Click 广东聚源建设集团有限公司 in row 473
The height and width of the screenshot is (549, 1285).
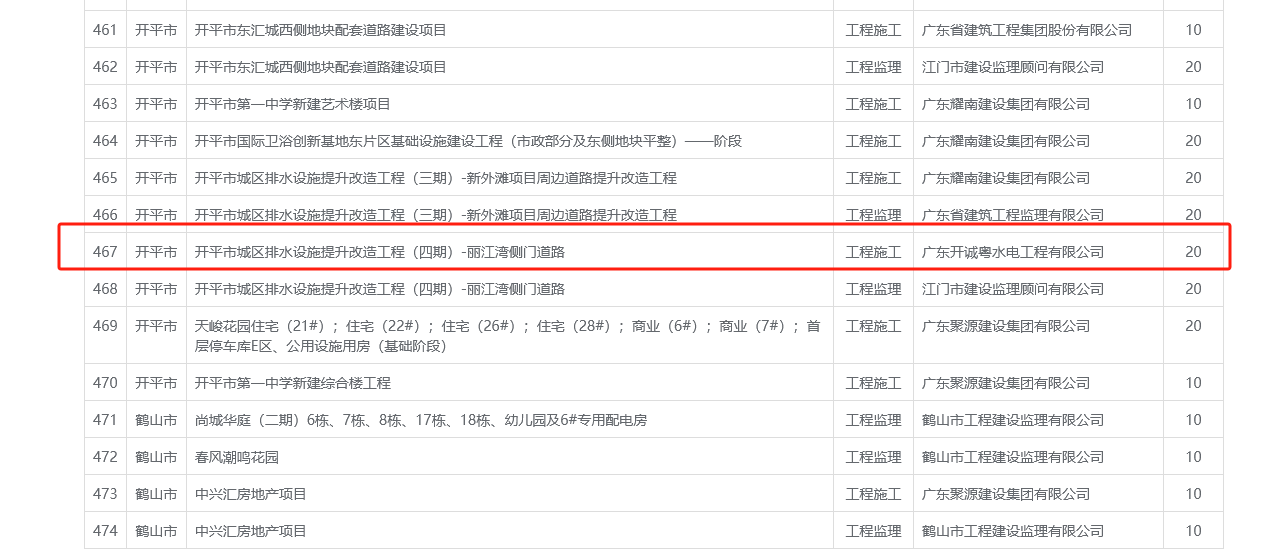1006,494
